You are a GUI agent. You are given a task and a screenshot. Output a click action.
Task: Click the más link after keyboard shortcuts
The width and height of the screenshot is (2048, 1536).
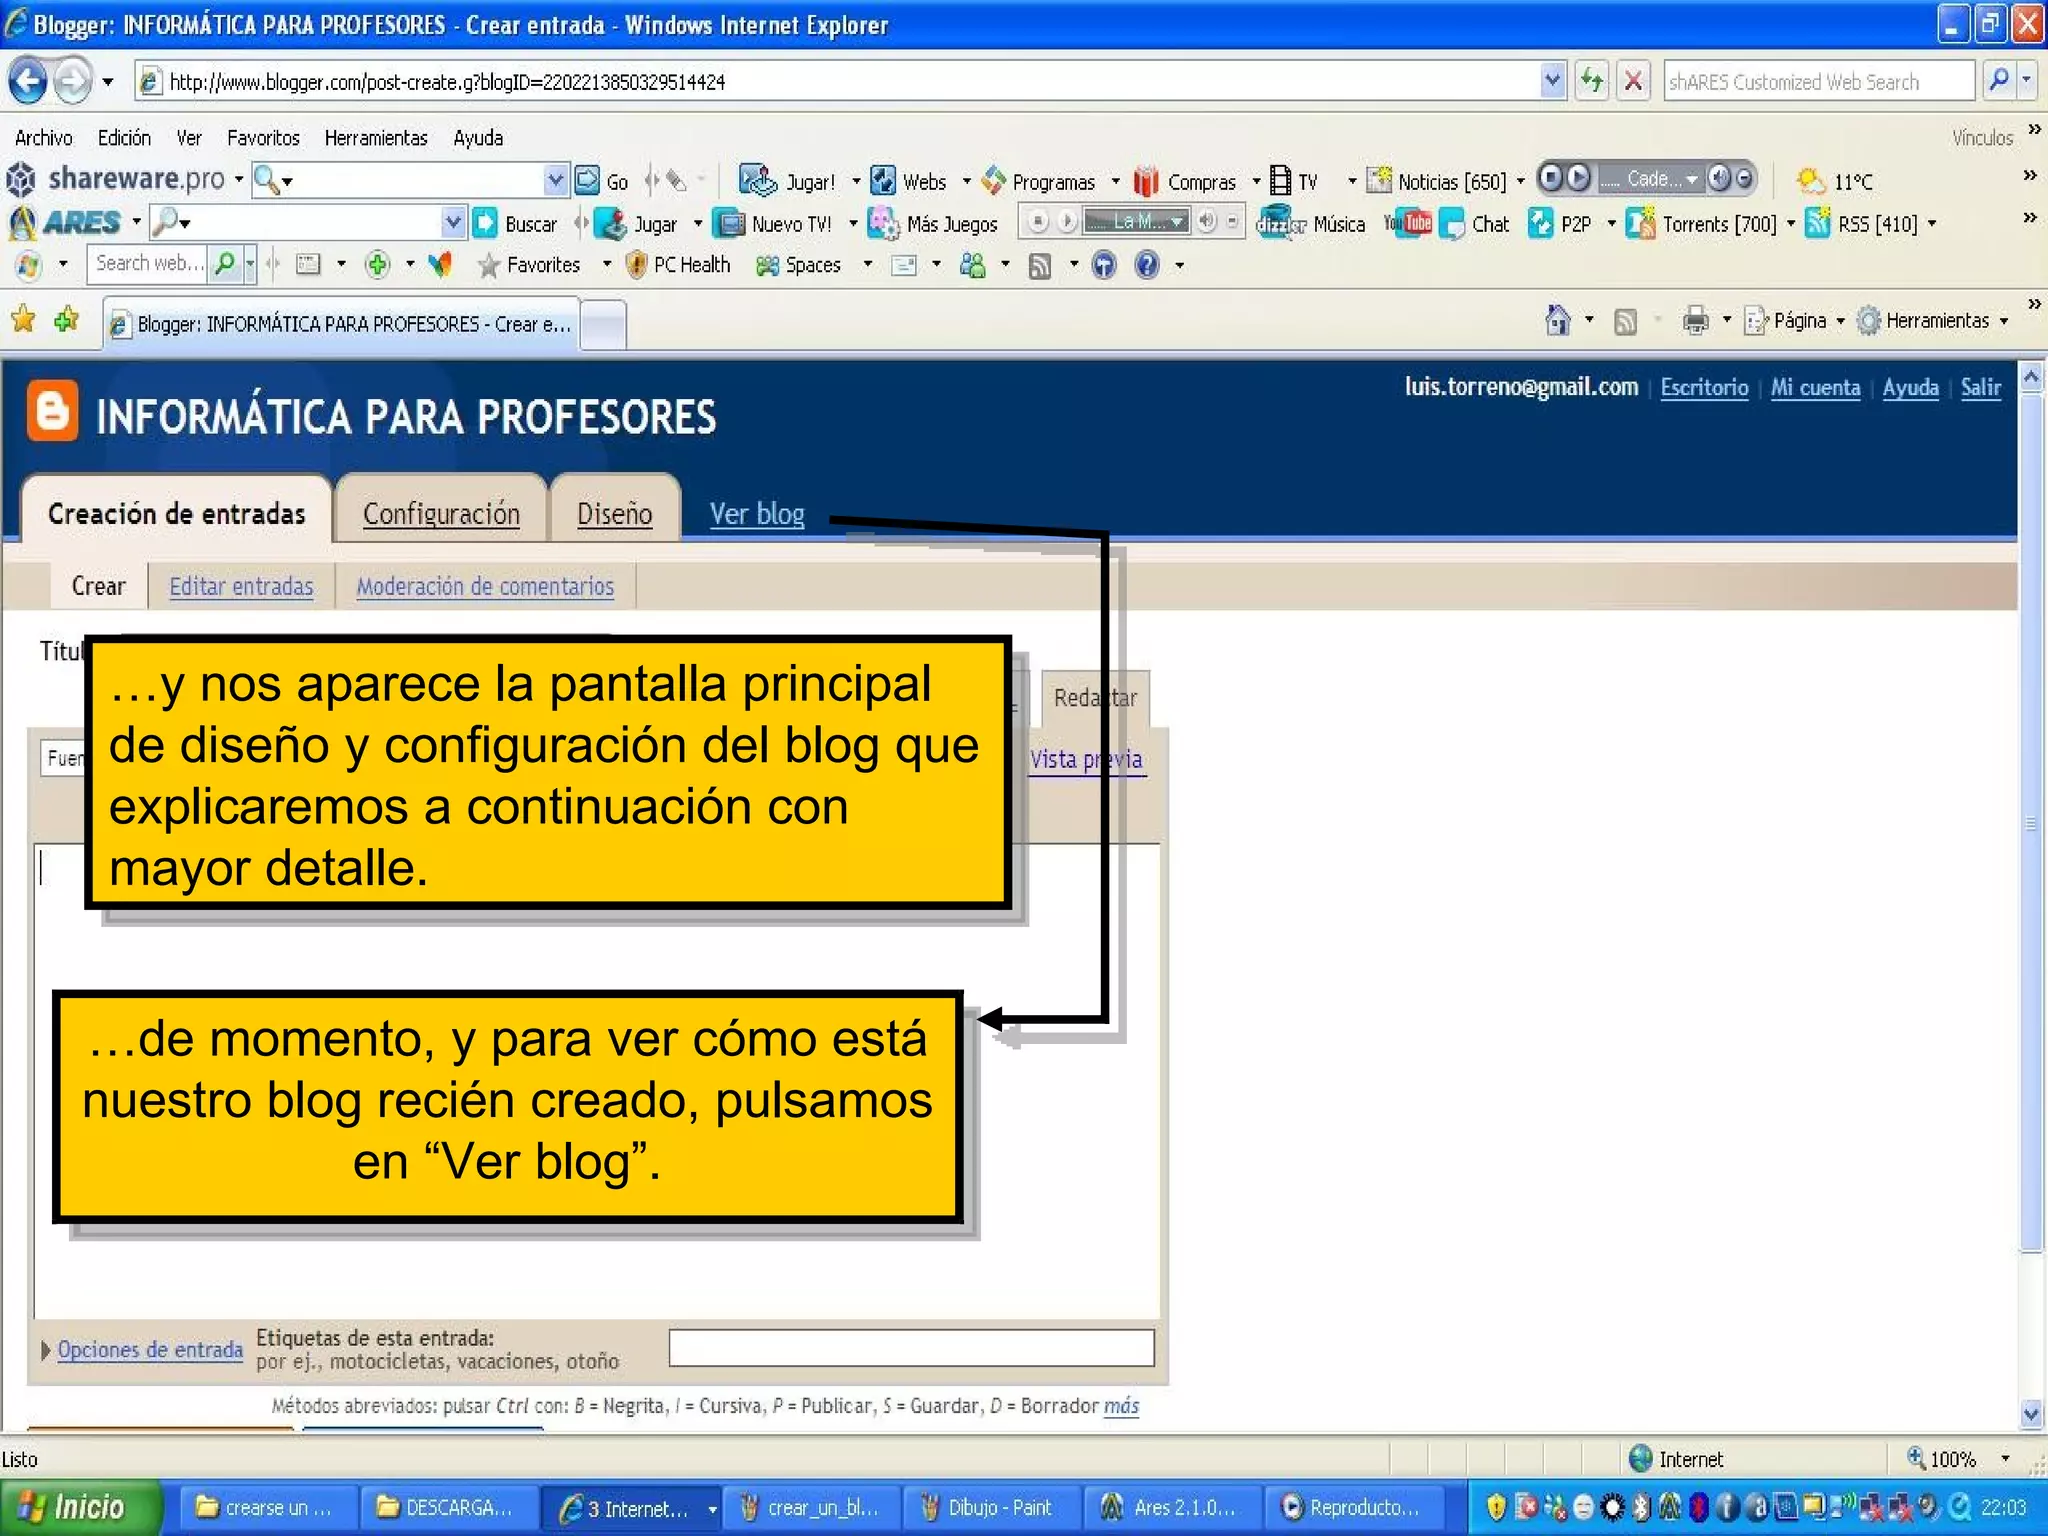click(1121, 1406)
